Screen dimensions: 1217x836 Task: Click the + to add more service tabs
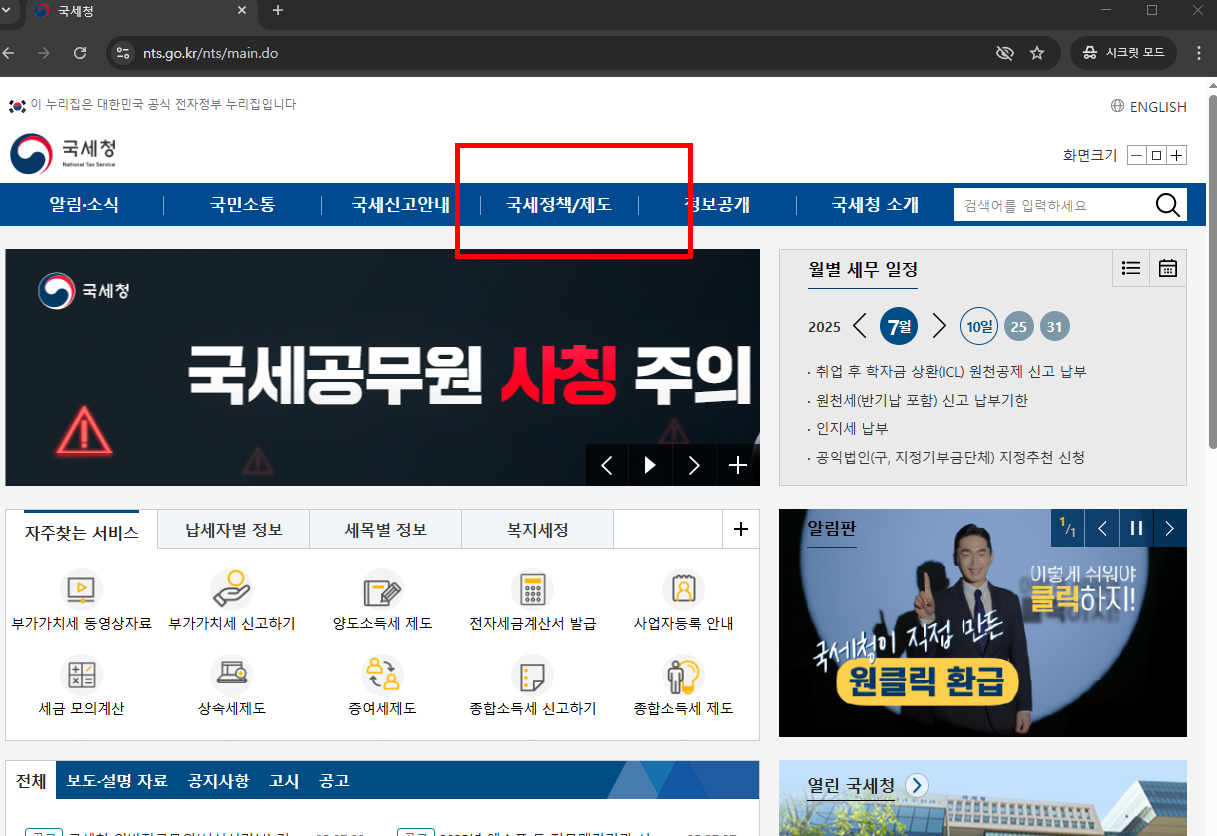(740, 529)
